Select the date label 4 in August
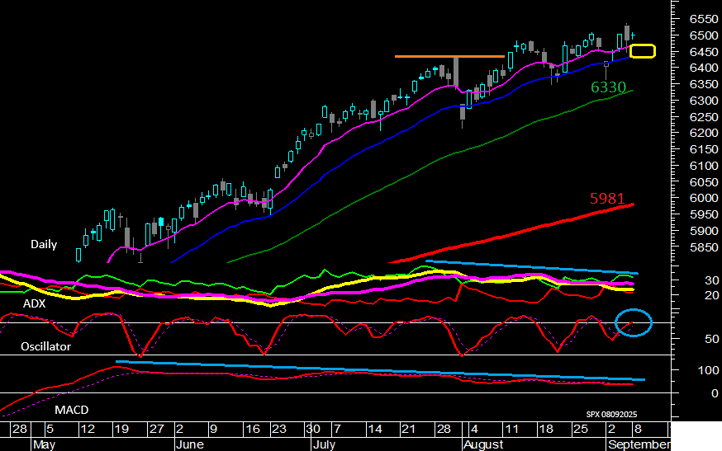Image resolution: width=722 pixels, height=451 pixels. pyautogui.click(x=475, y=429)
